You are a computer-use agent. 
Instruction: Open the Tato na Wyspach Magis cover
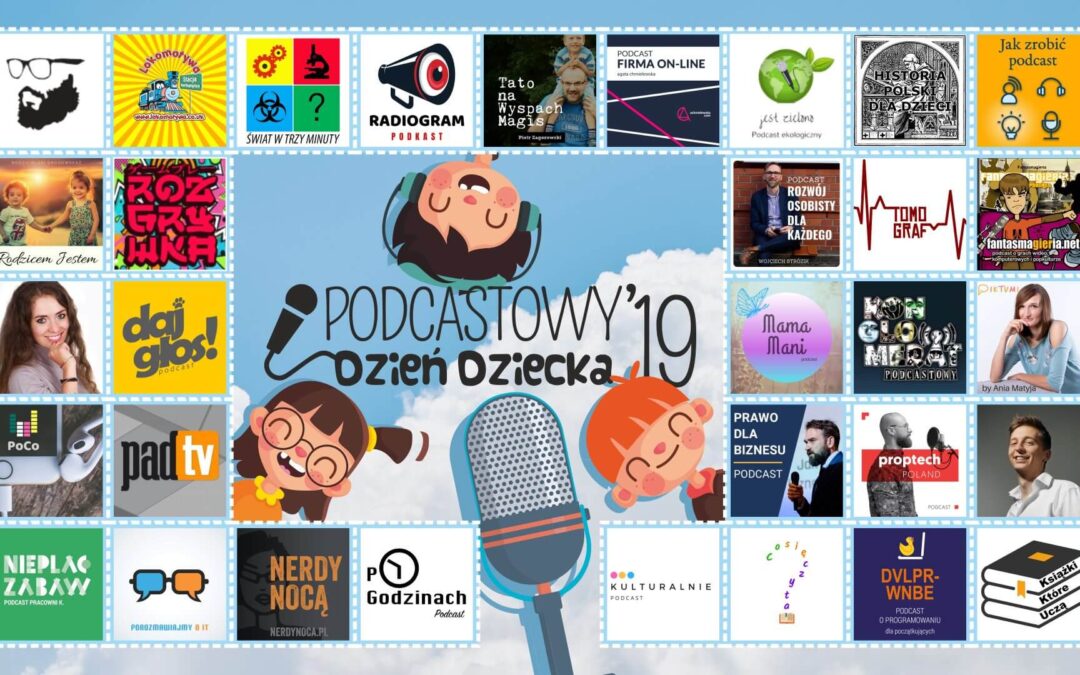(x=539, y=91)
